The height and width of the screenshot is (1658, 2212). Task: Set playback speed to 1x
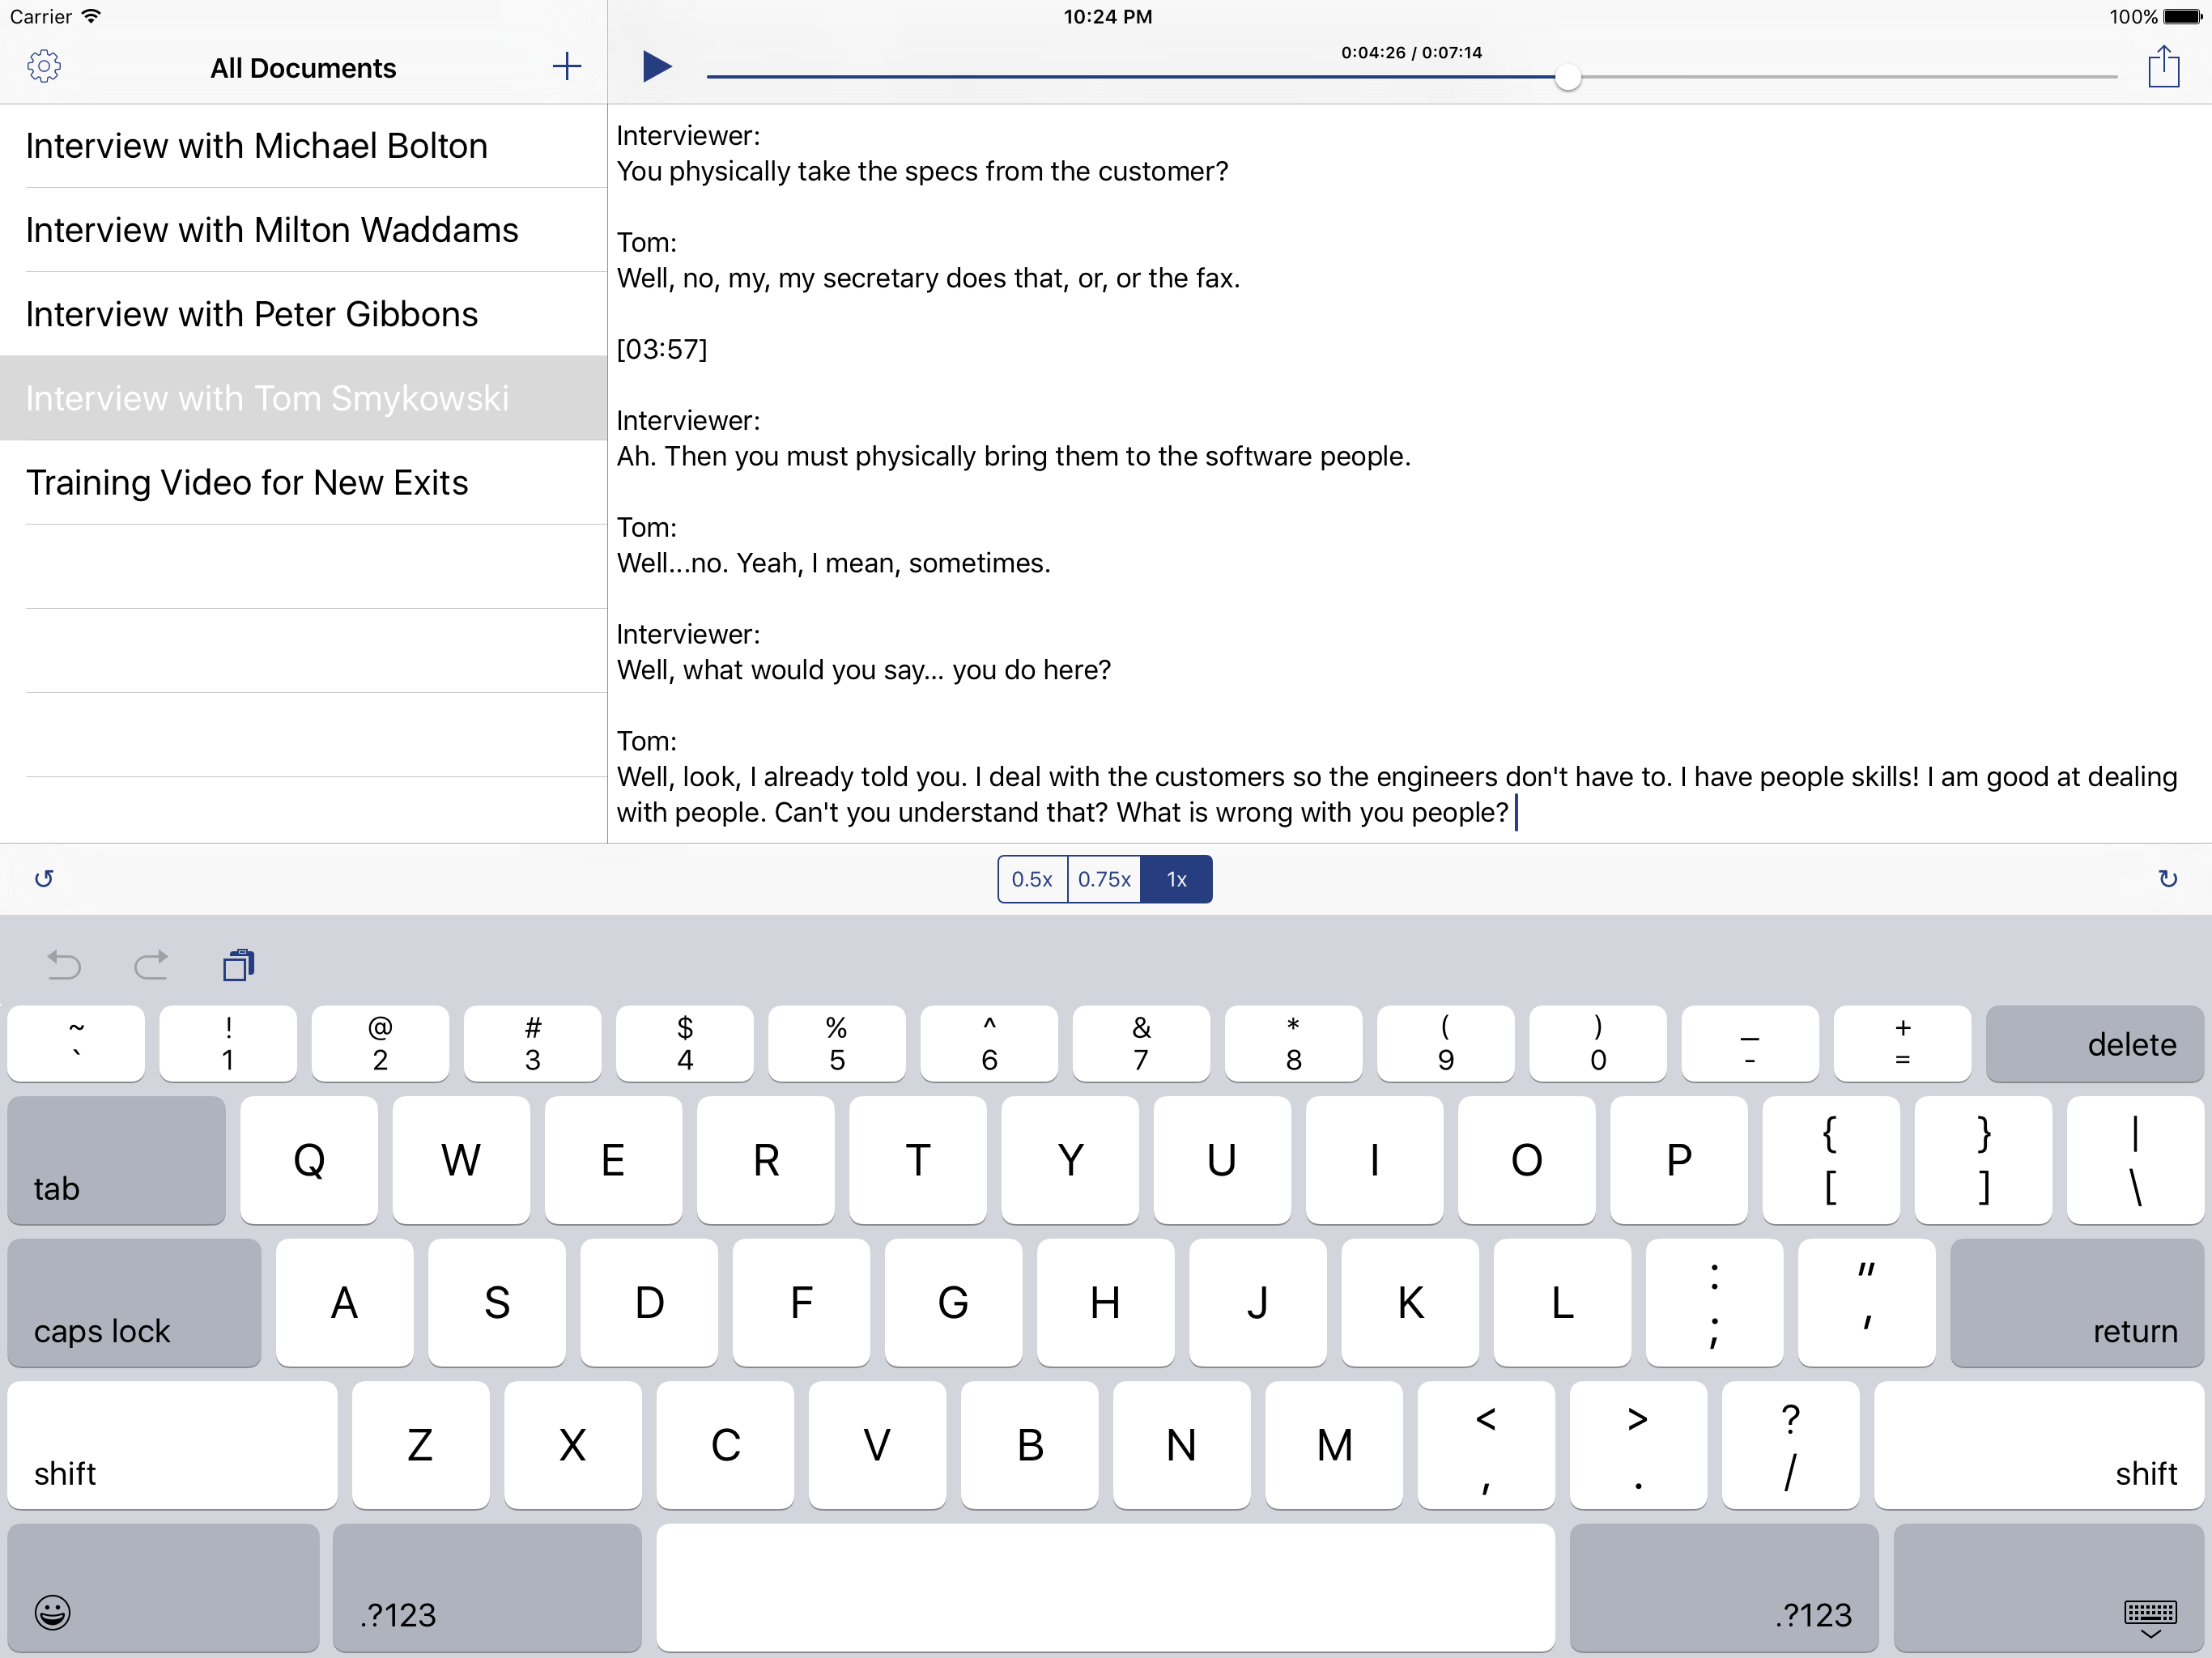tap(1177, 879)
